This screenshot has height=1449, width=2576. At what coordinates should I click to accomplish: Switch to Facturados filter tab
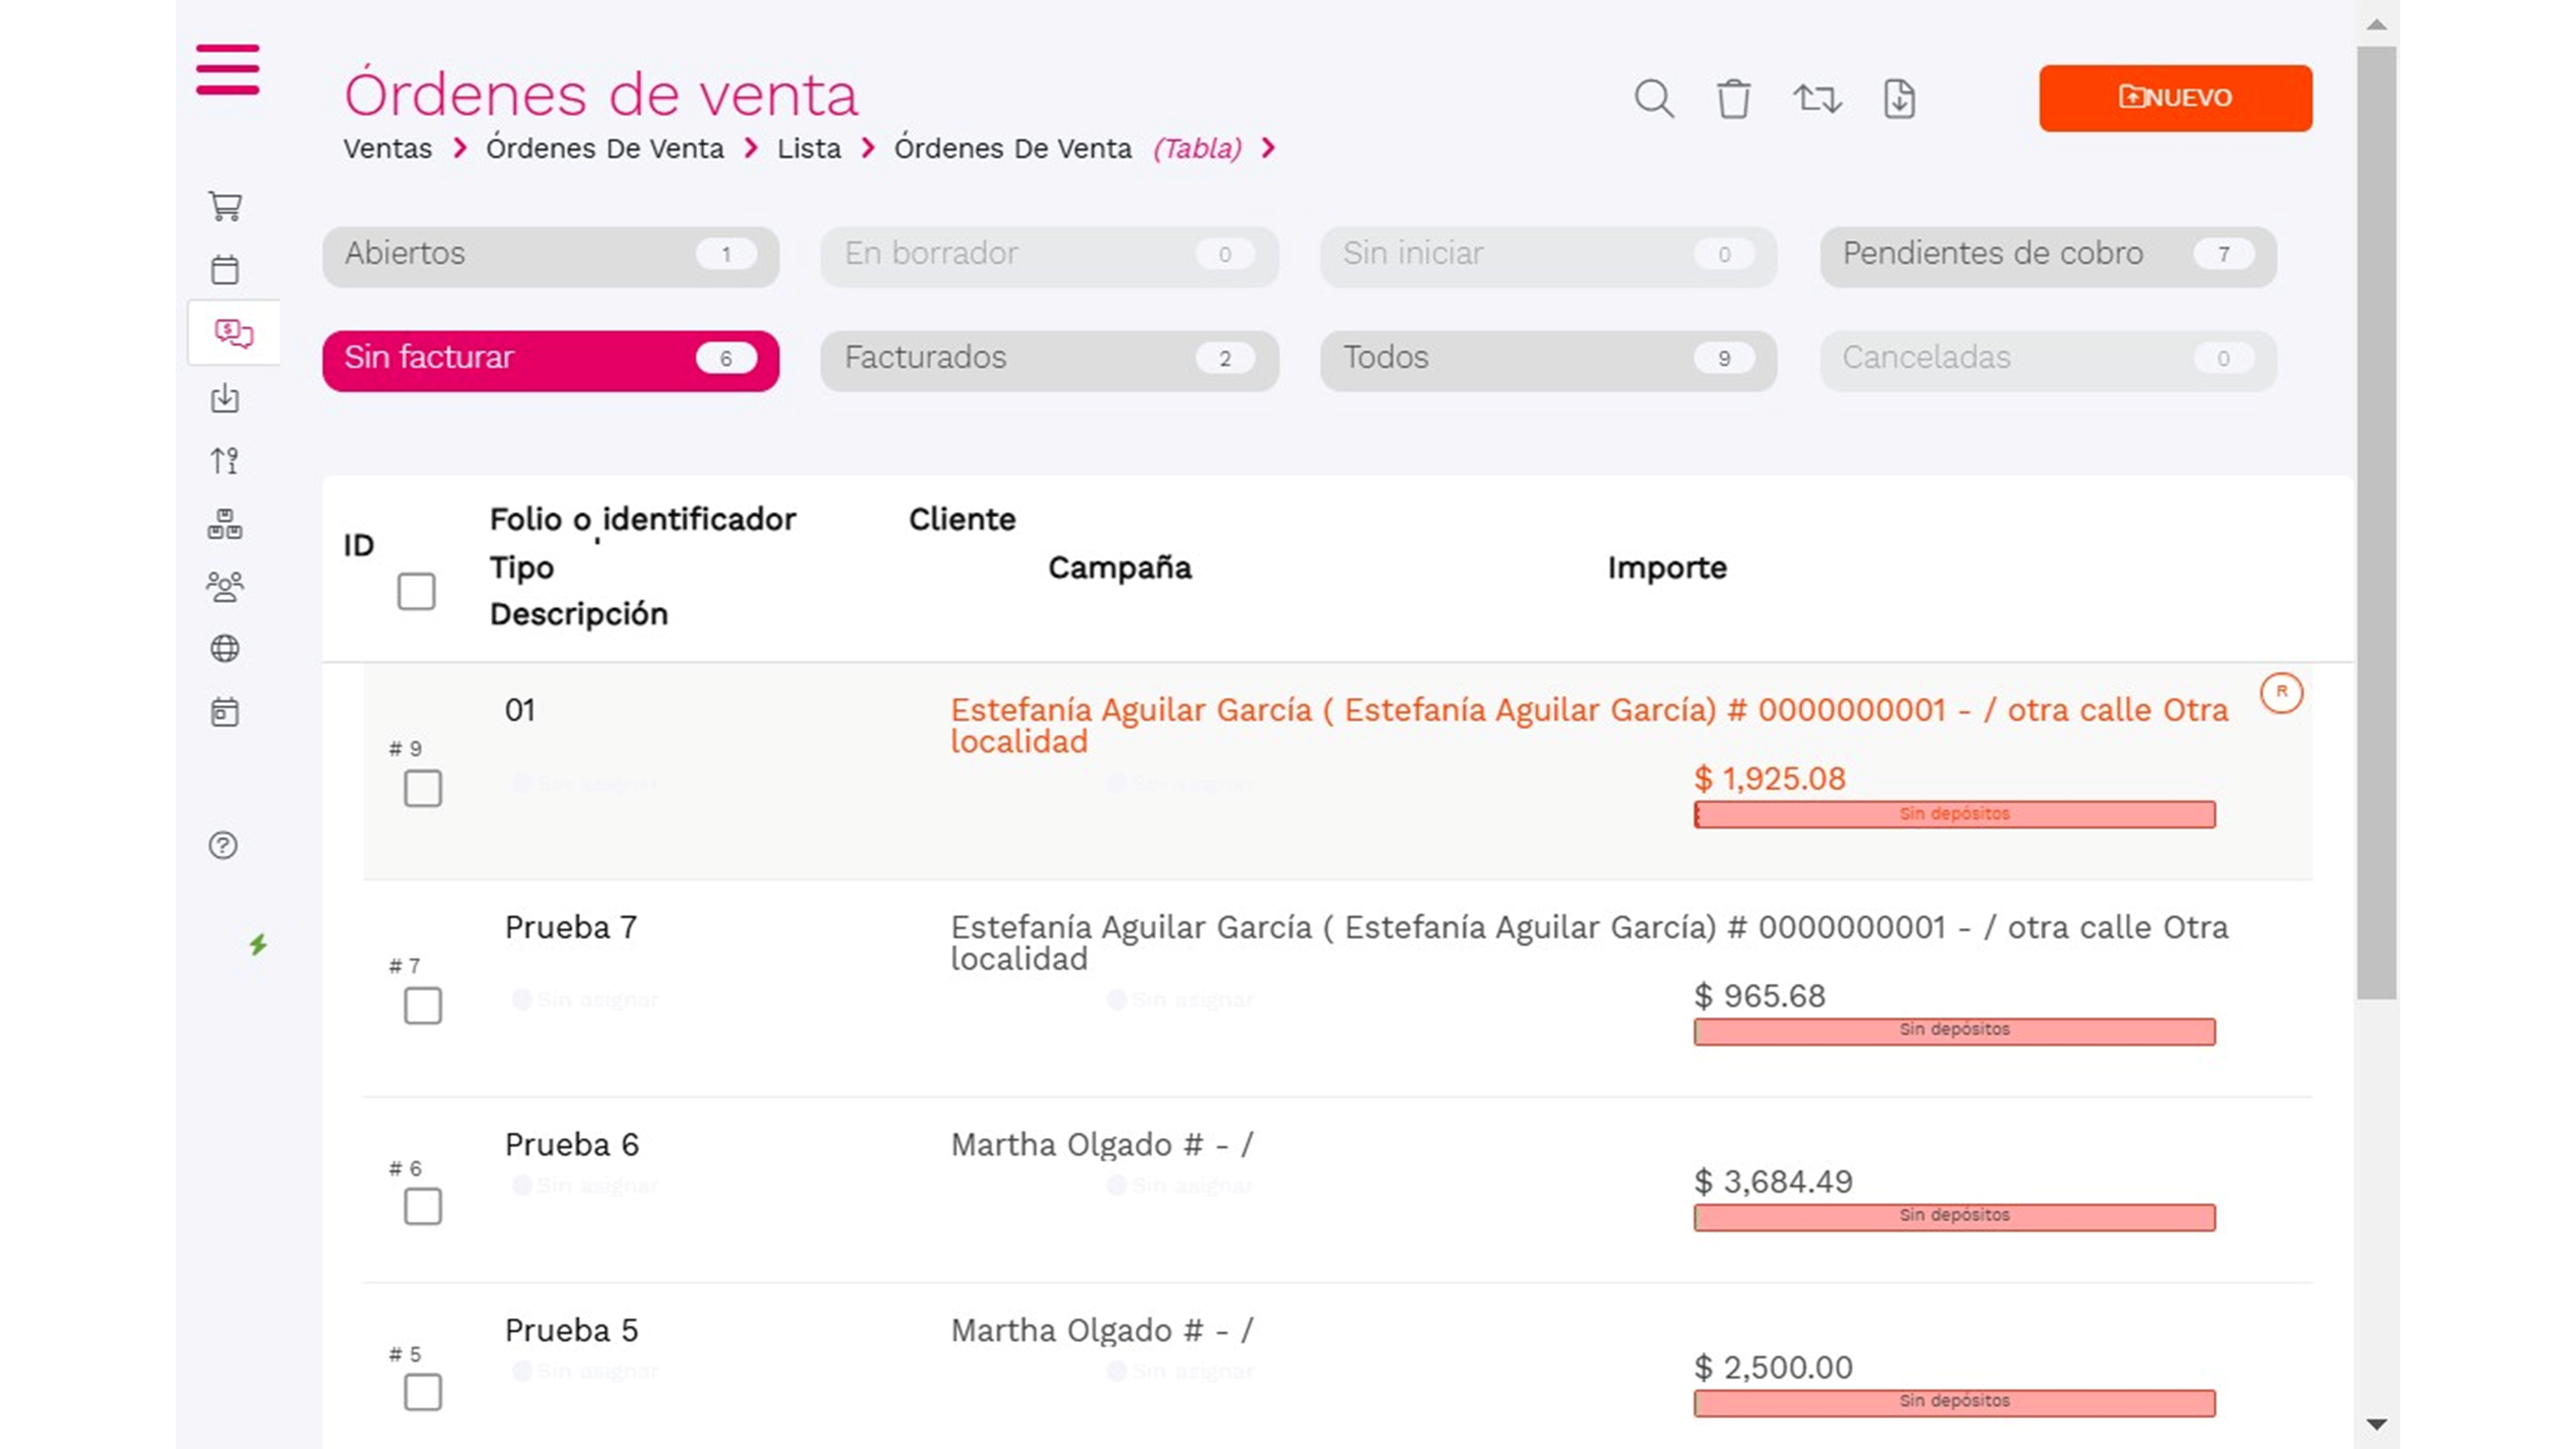click(1048, 358)
